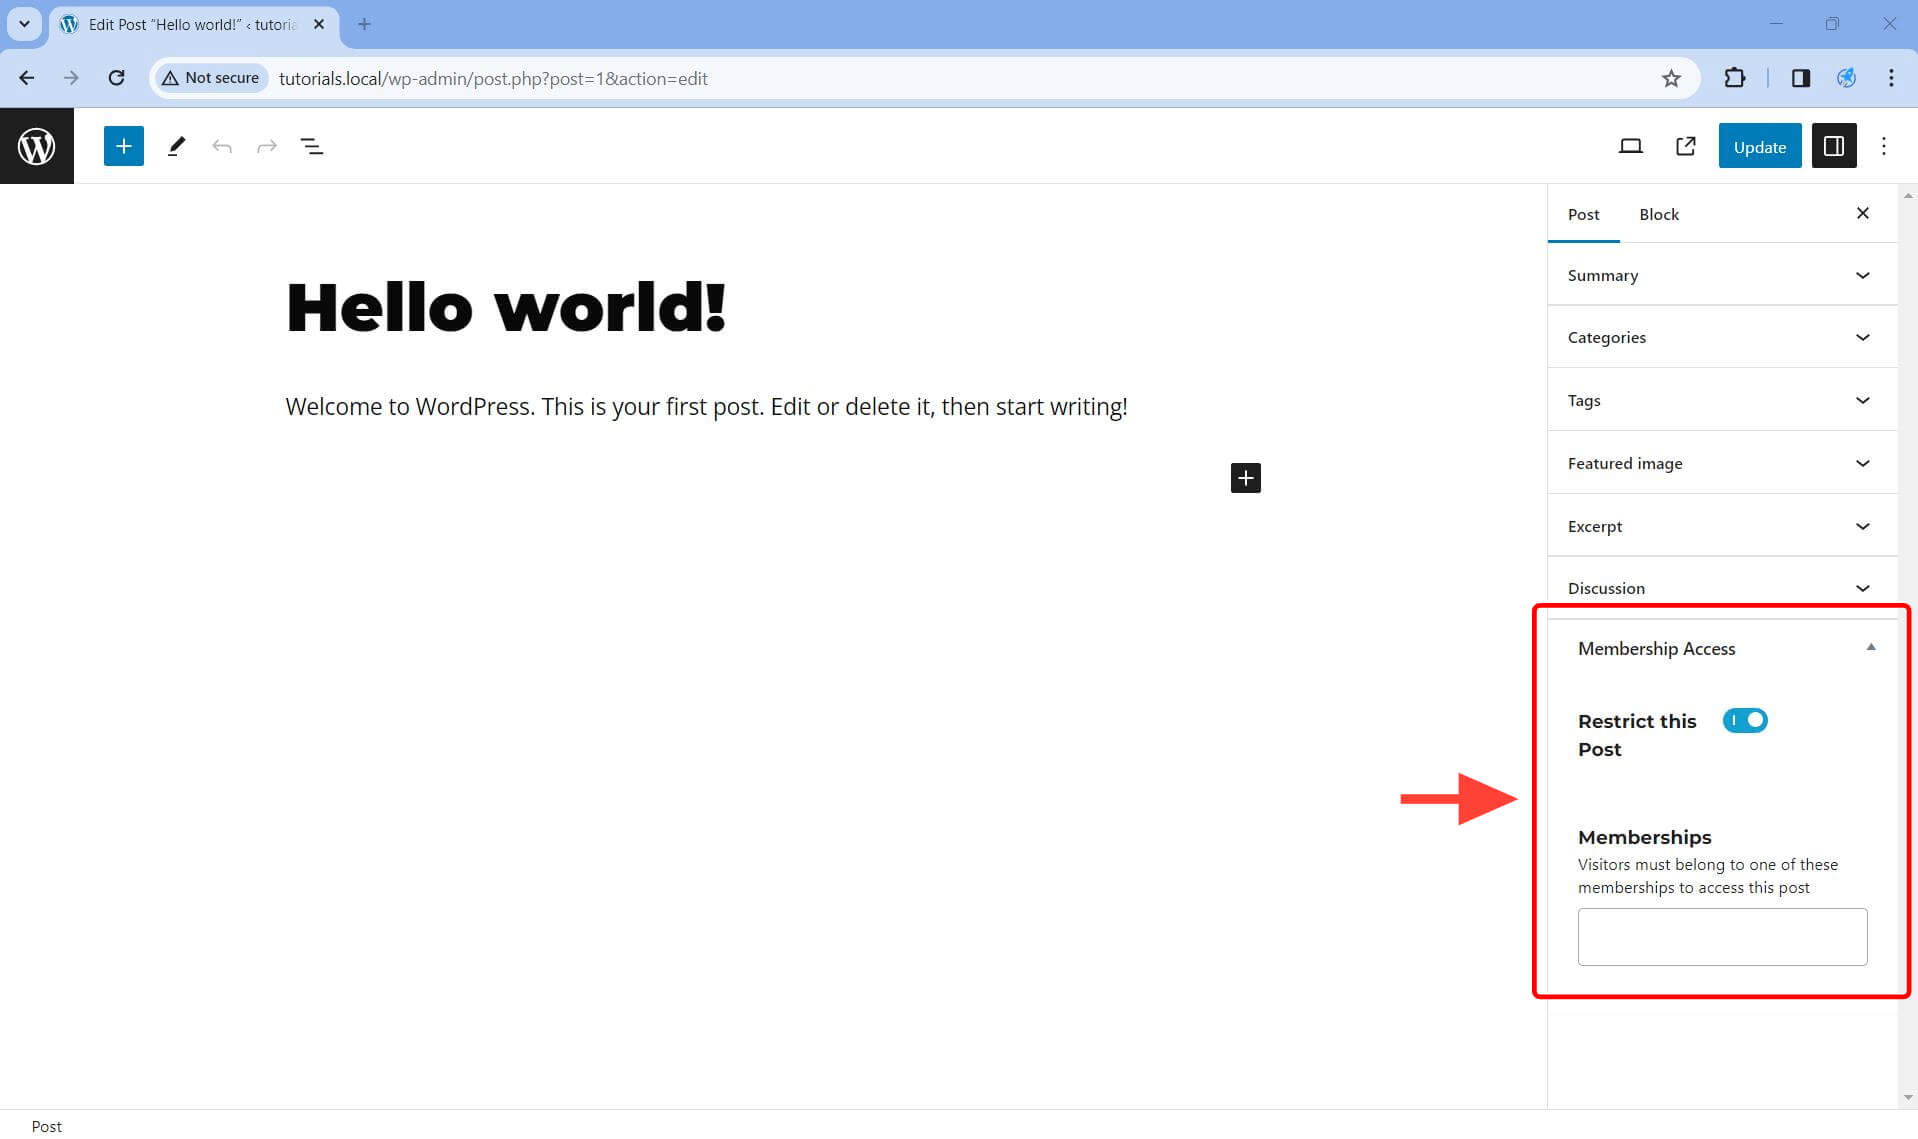Select the Post tab in sidebar
This screenshot has height=1139, width=1918.
[x=1583, y=214]
